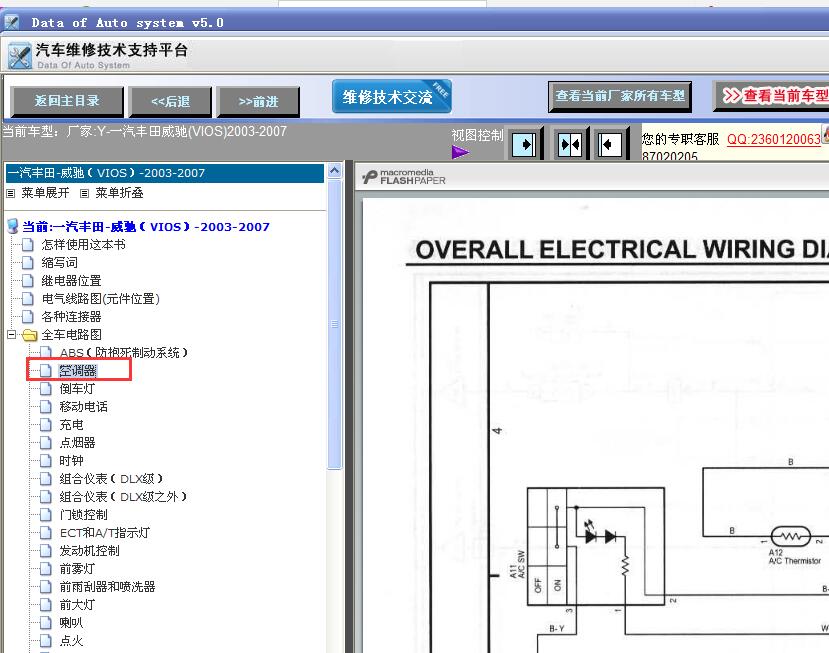Open the 喇叭 wiring diagram
Screen dimensions: 829x653
click(x=71, y=622)
